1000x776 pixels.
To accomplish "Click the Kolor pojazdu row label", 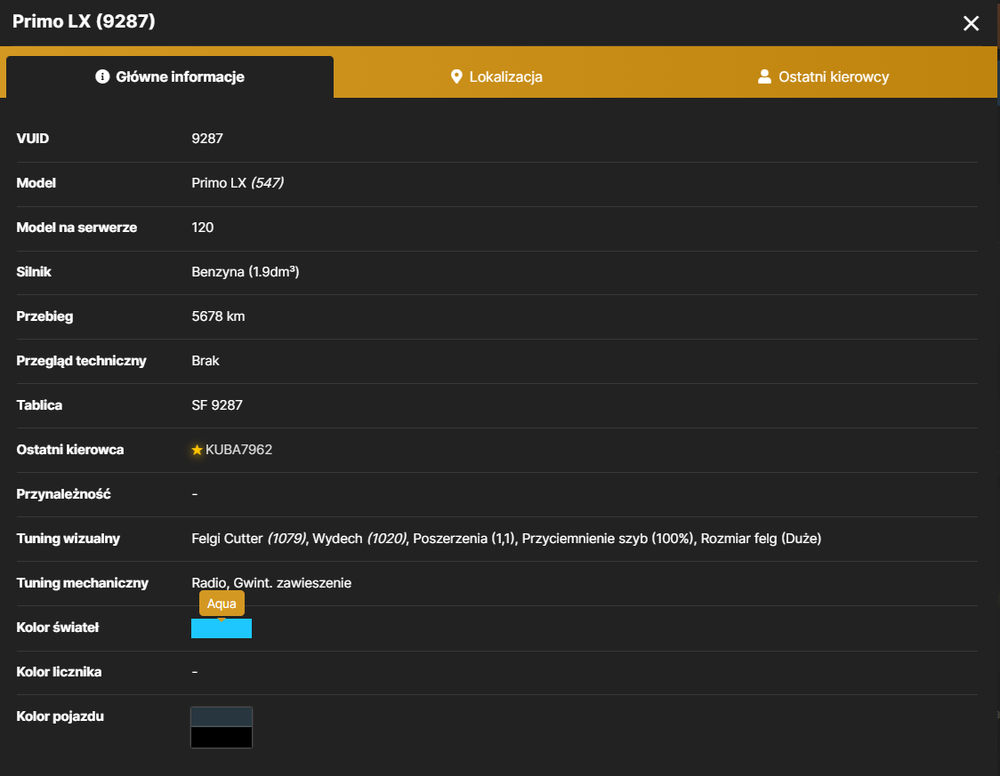I will point(60,717).
